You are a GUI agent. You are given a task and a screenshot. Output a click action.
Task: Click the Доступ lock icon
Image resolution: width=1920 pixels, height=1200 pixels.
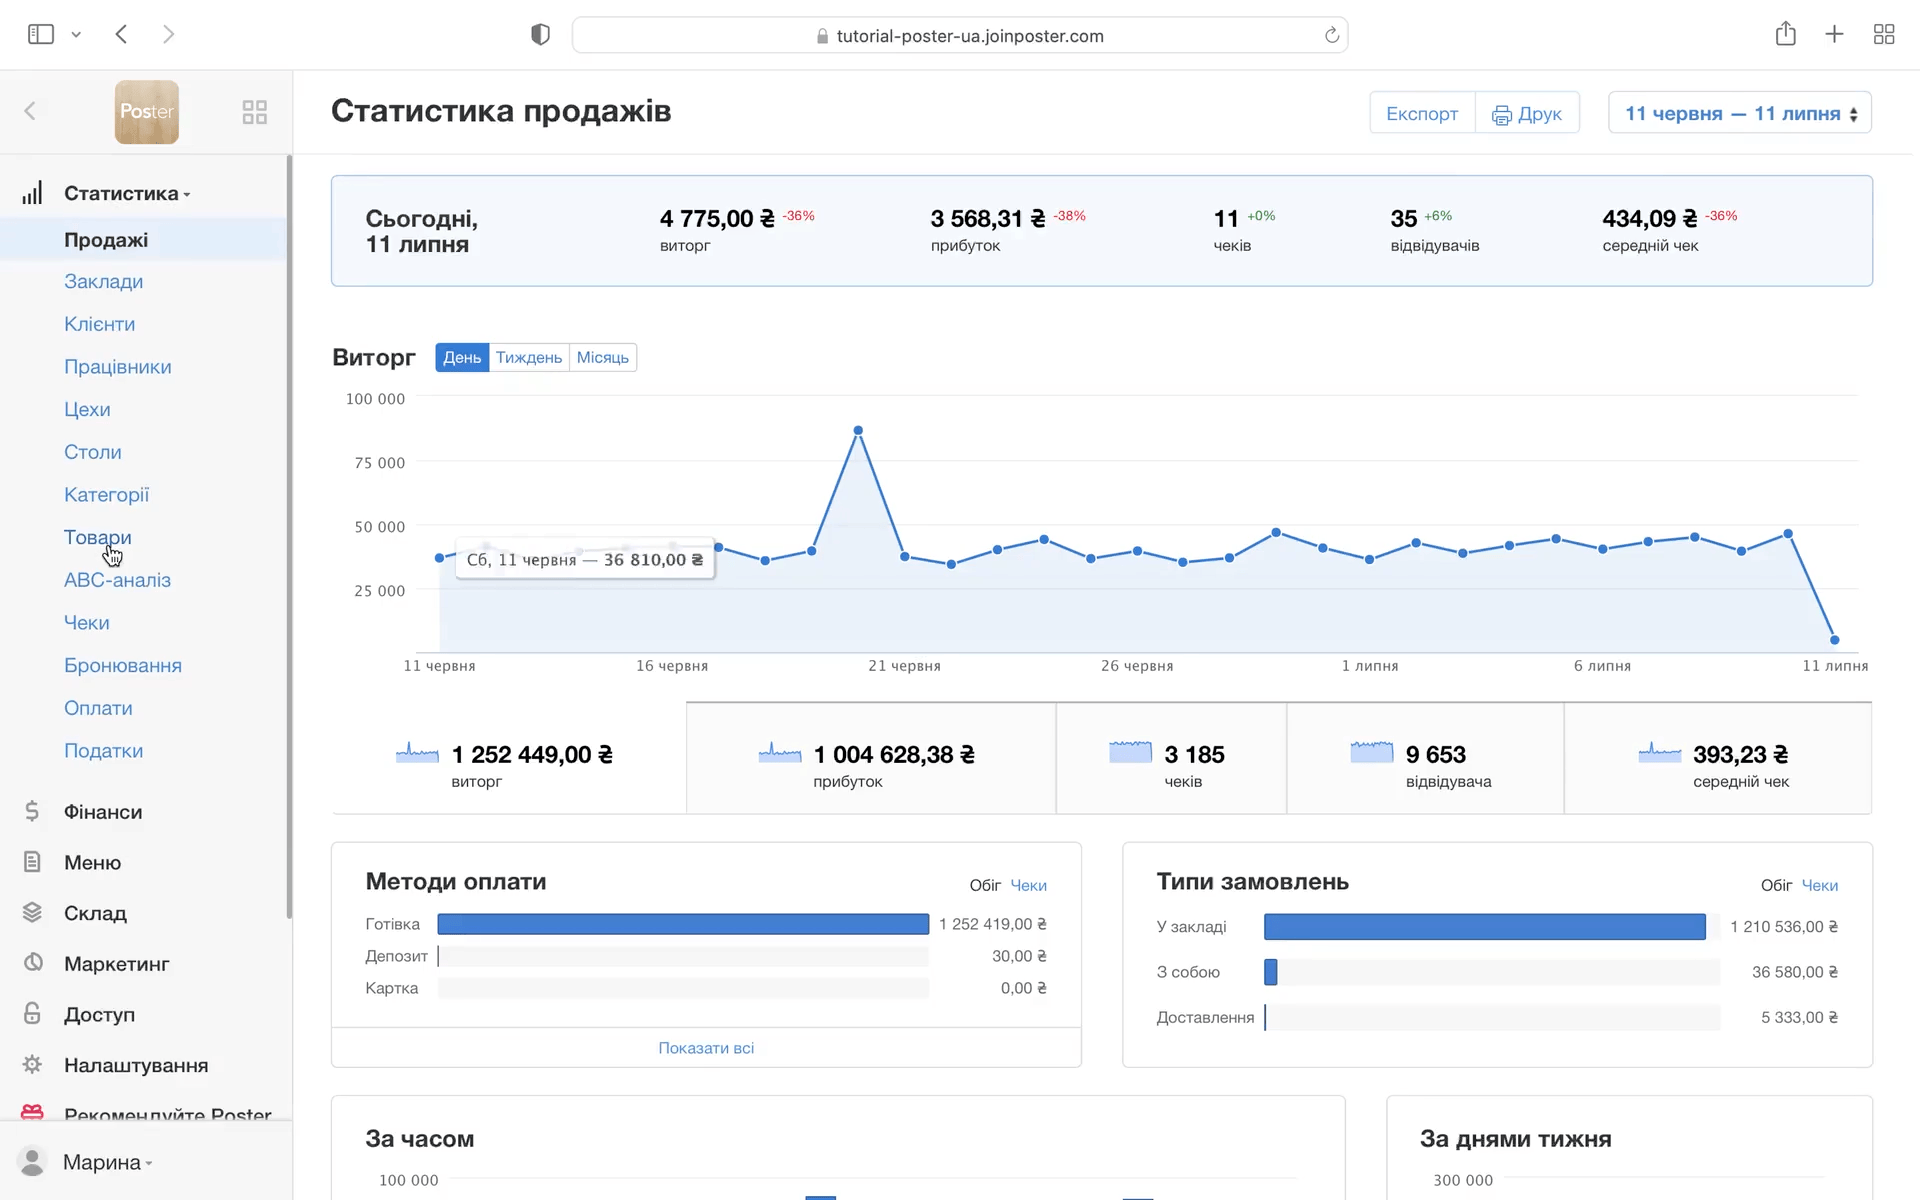[x=32, y=1013]
